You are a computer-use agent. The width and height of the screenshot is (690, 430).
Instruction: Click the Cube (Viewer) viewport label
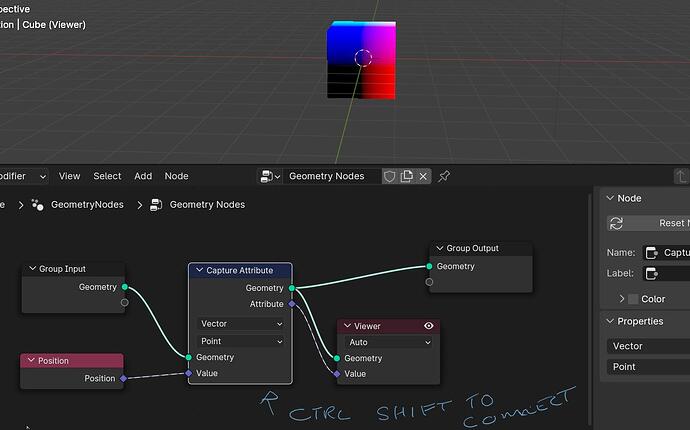point(54,25)
